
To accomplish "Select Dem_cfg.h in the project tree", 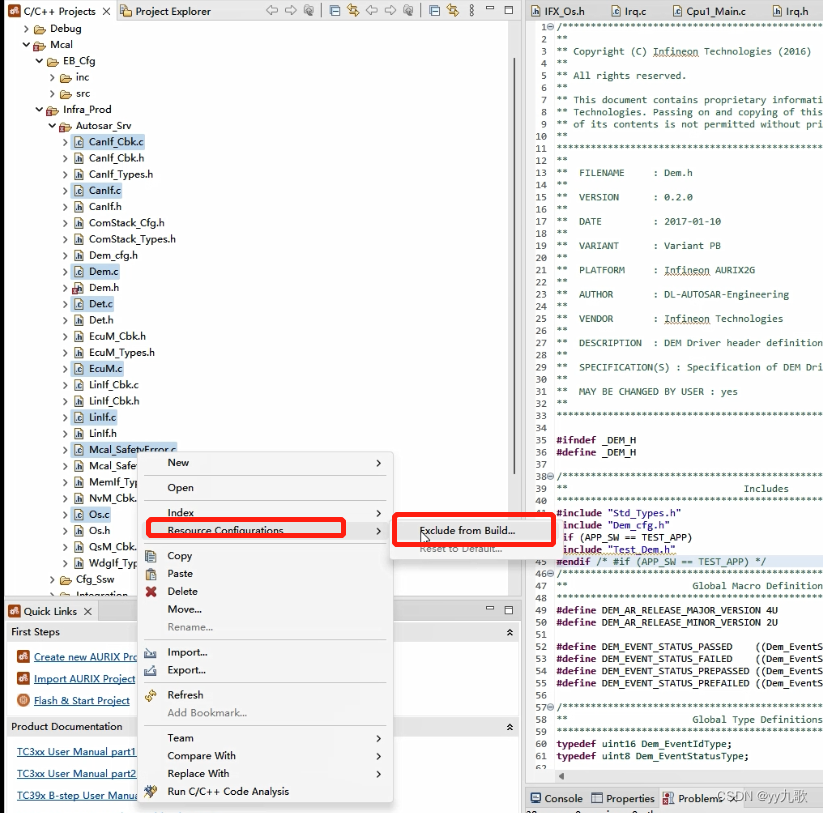I will [113, 255].
